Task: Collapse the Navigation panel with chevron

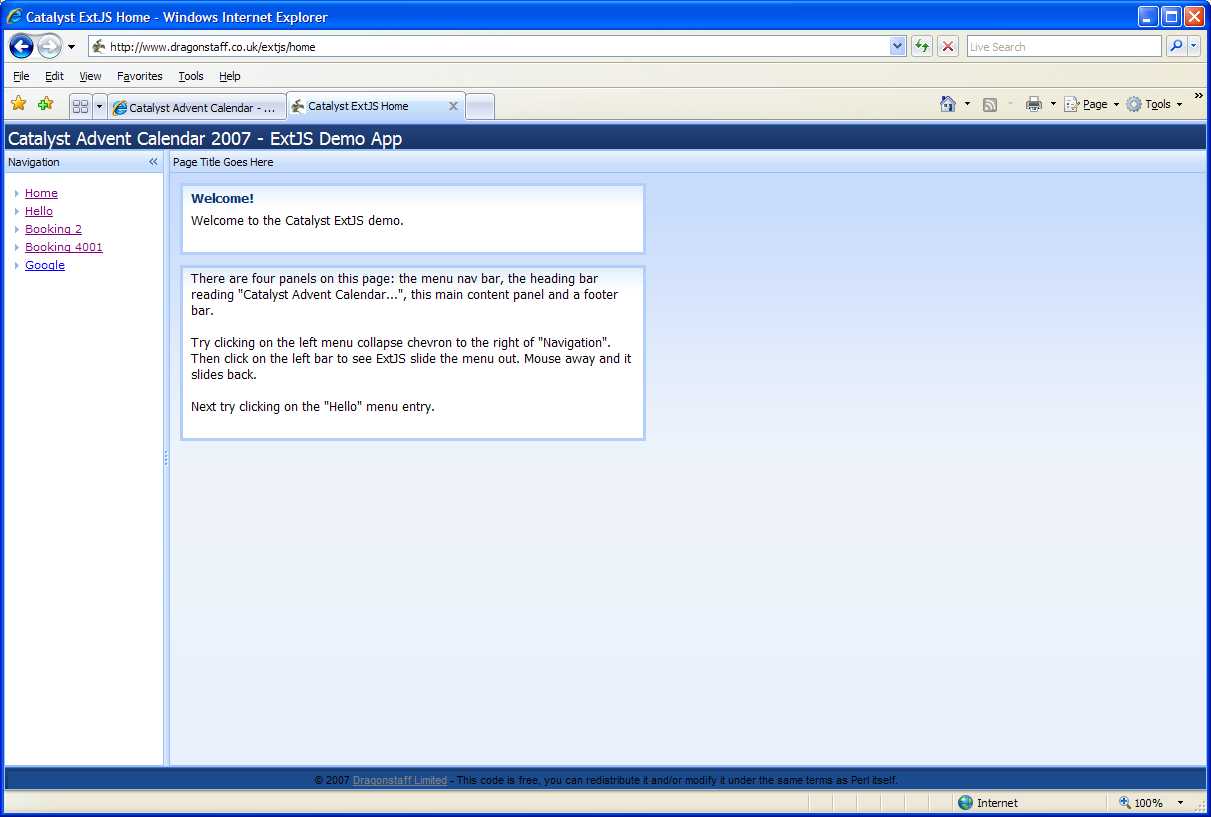Action: (153, 162)
